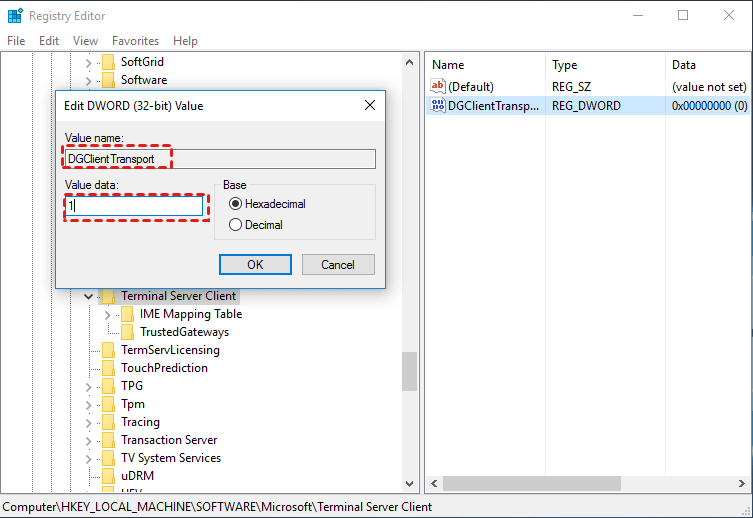Click the REG_SZ type cell
The width and height of the screenshot is (753, 518).
pos(571,86)
